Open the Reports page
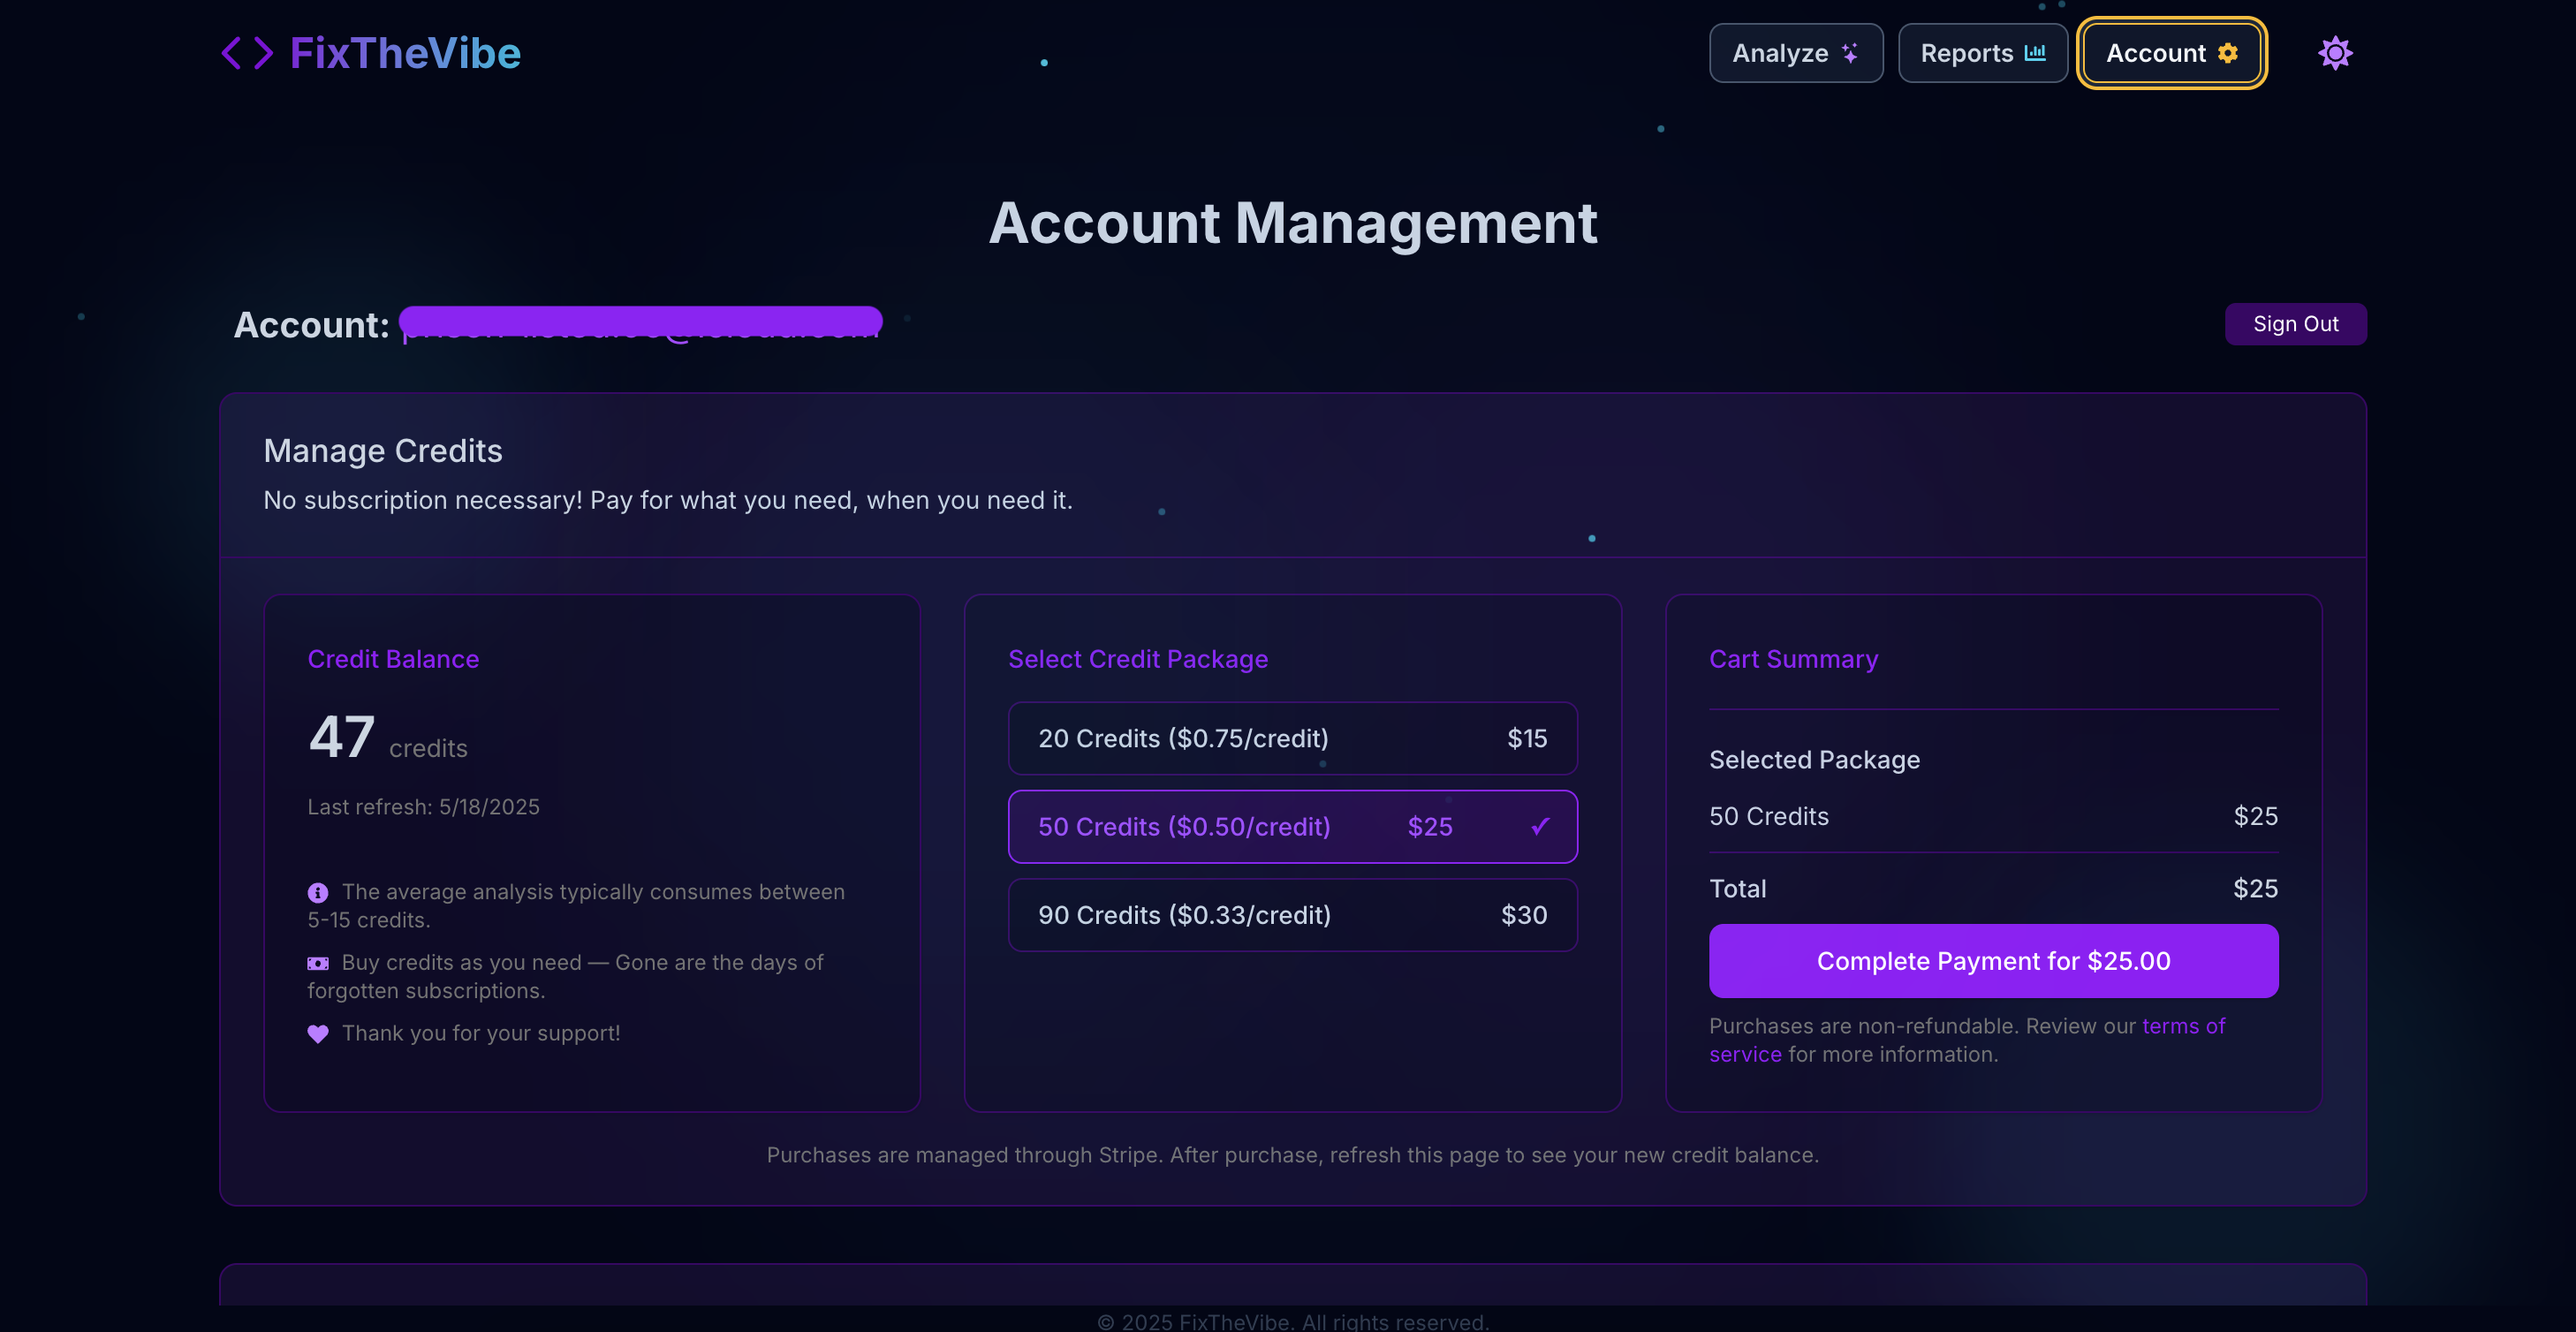2576x1332 pixels. click(x=1983, y=53)
